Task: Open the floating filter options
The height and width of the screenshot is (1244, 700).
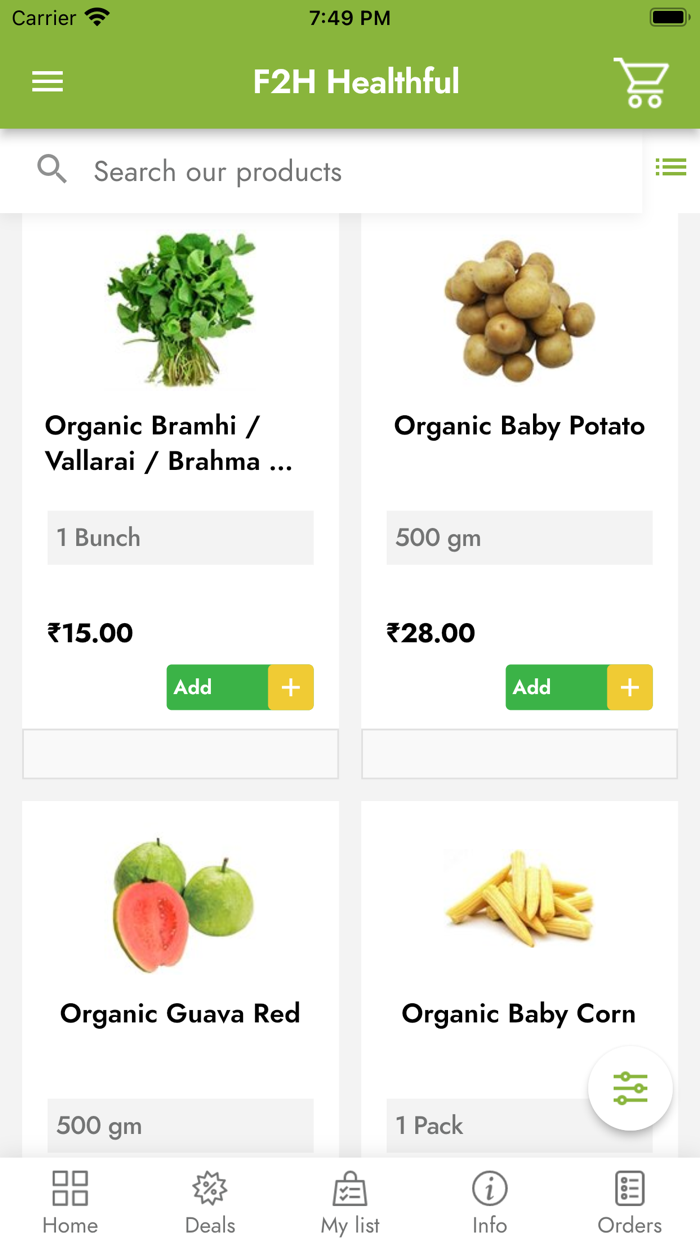Action: tap(630, 1089)
